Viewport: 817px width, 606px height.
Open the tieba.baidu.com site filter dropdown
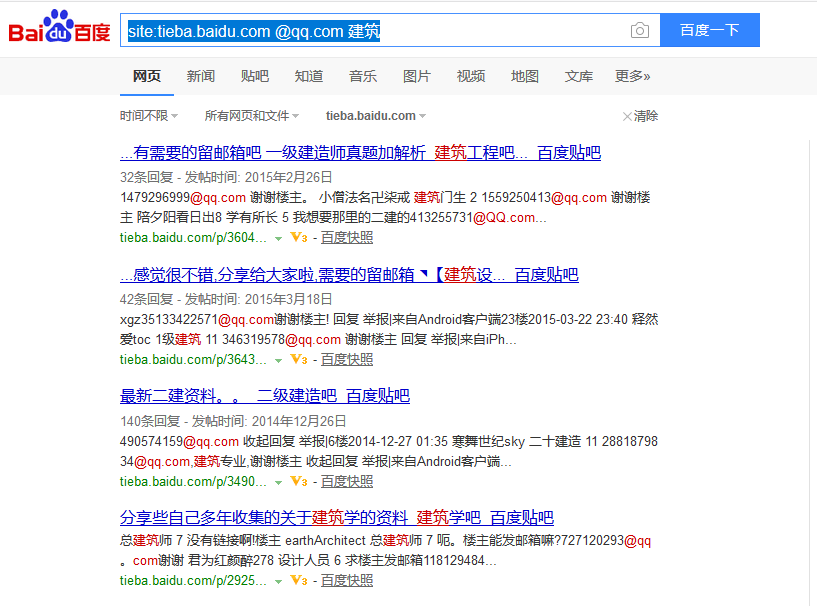pyautogui.click(x=376, y=116)
